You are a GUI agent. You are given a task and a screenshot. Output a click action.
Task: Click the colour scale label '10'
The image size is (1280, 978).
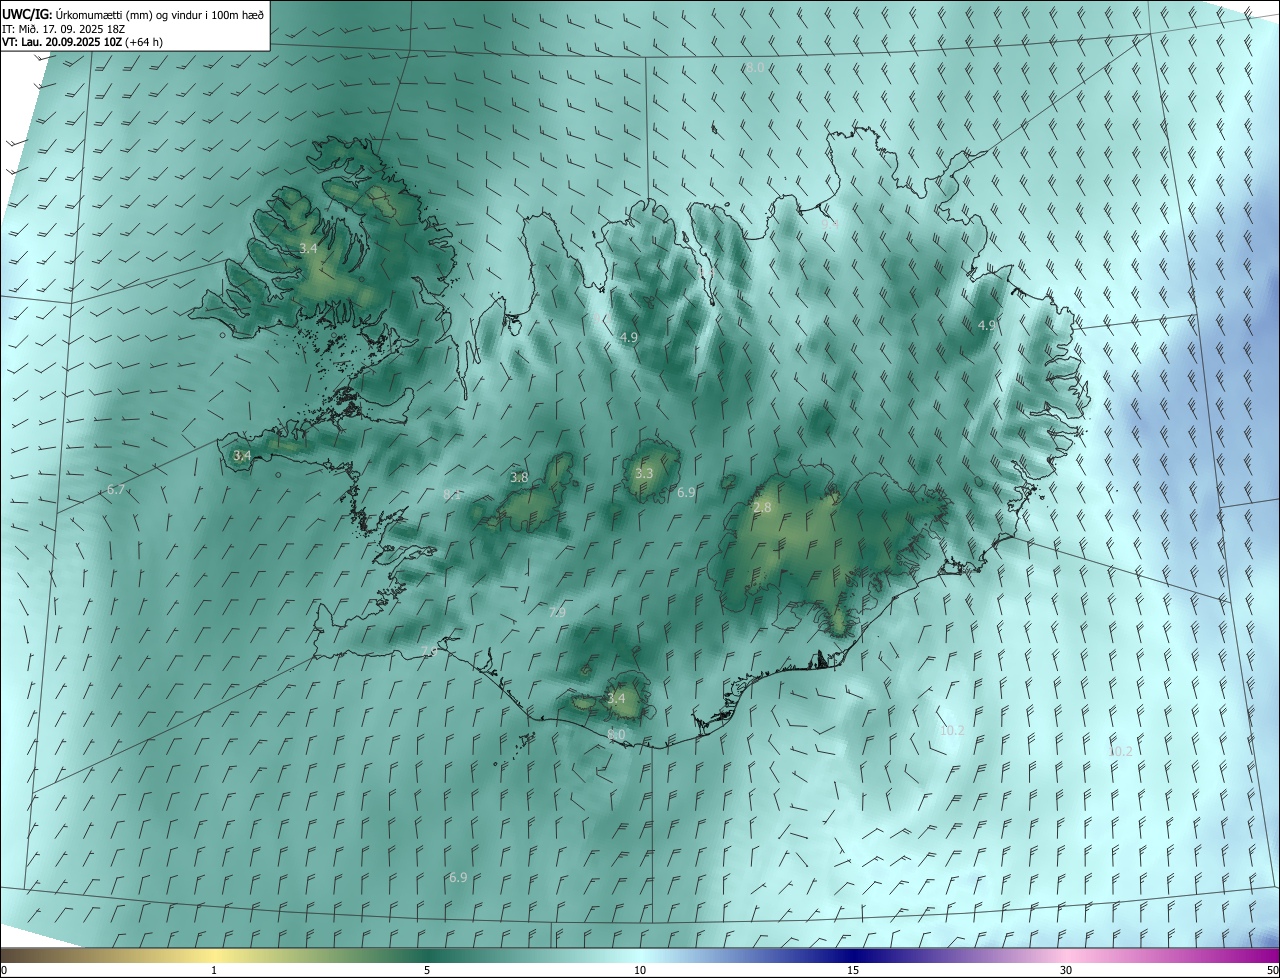point(640,970)
